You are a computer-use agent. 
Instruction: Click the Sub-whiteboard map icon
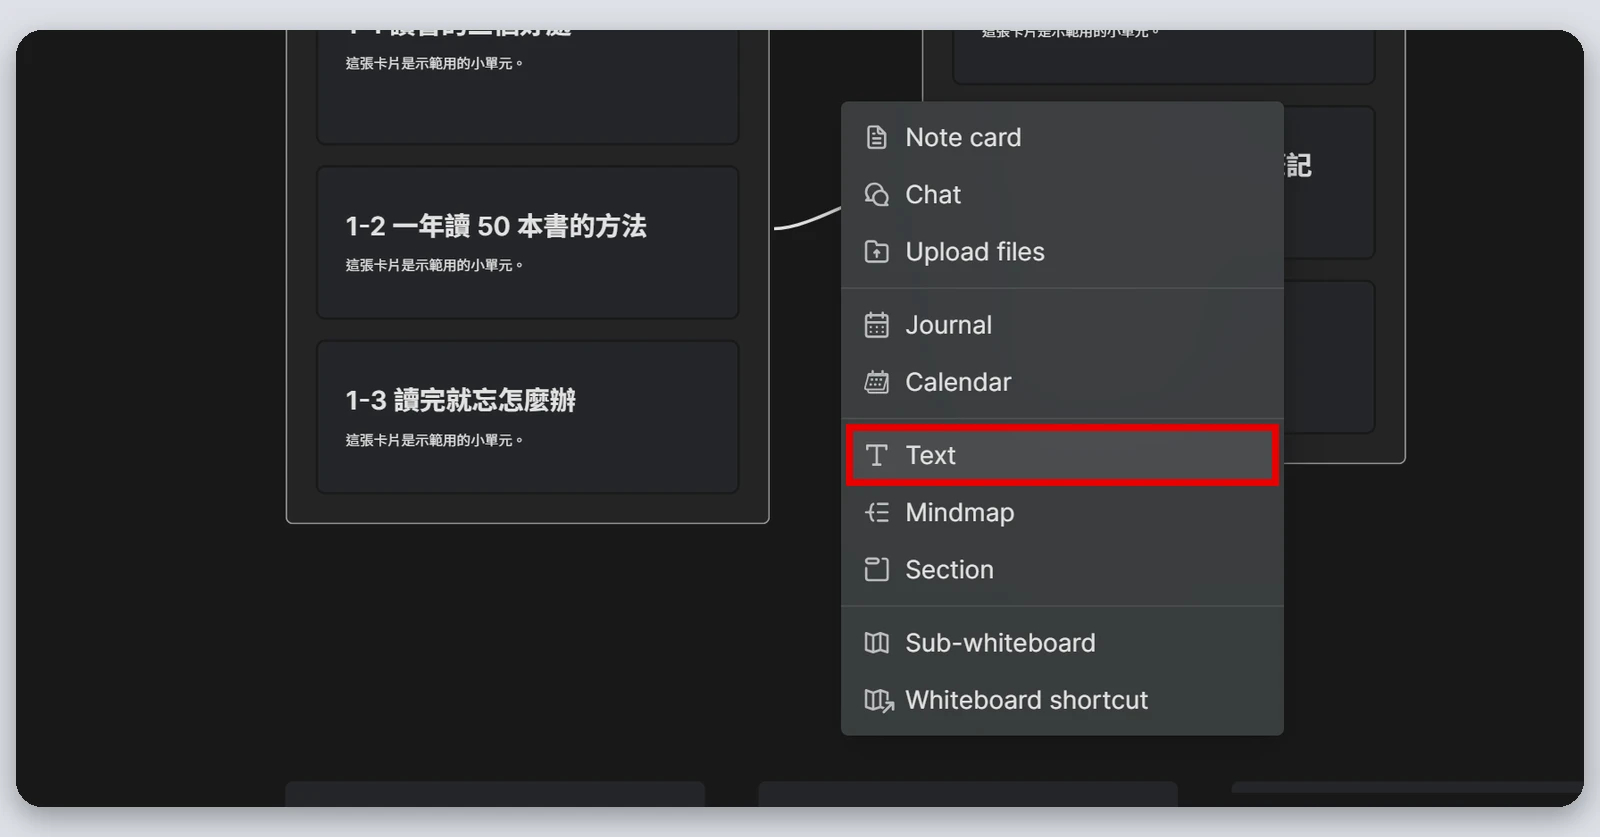[876, 643]
